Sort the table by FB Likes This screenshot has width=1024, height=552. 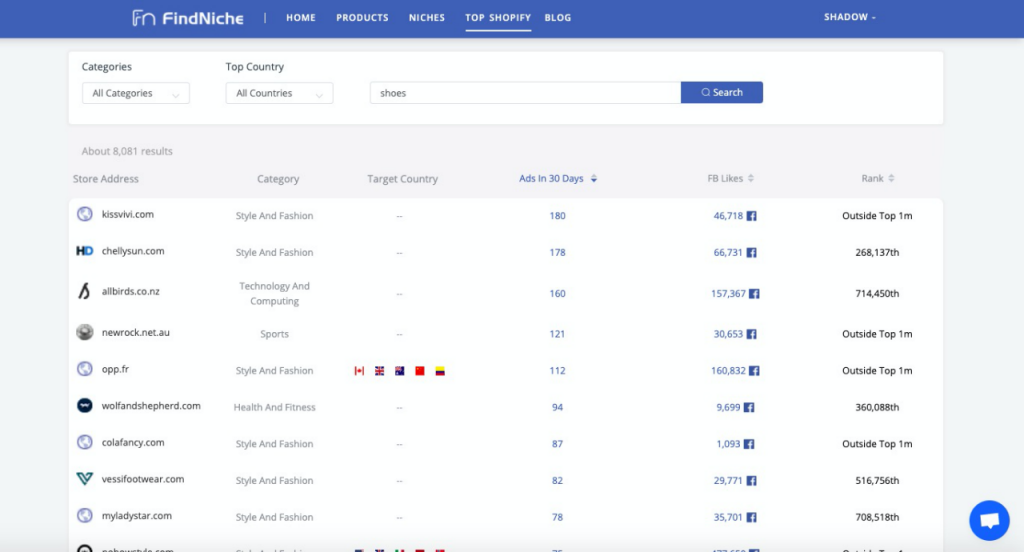pyautogui.click(x=730, y=178)
